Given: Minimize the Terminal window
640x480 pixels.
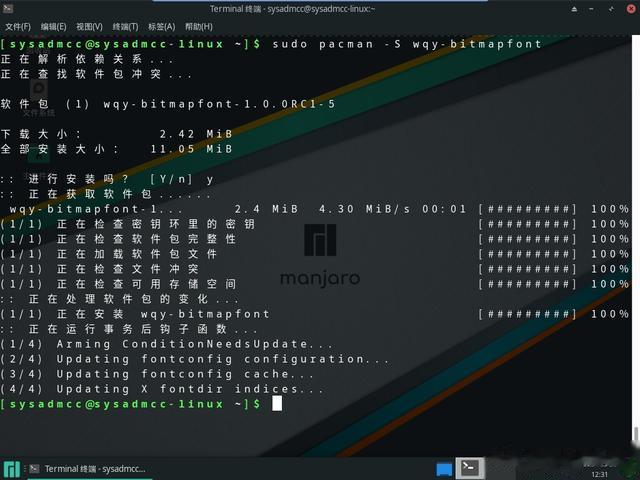Looking at the screenshot, I should (591, 9).
